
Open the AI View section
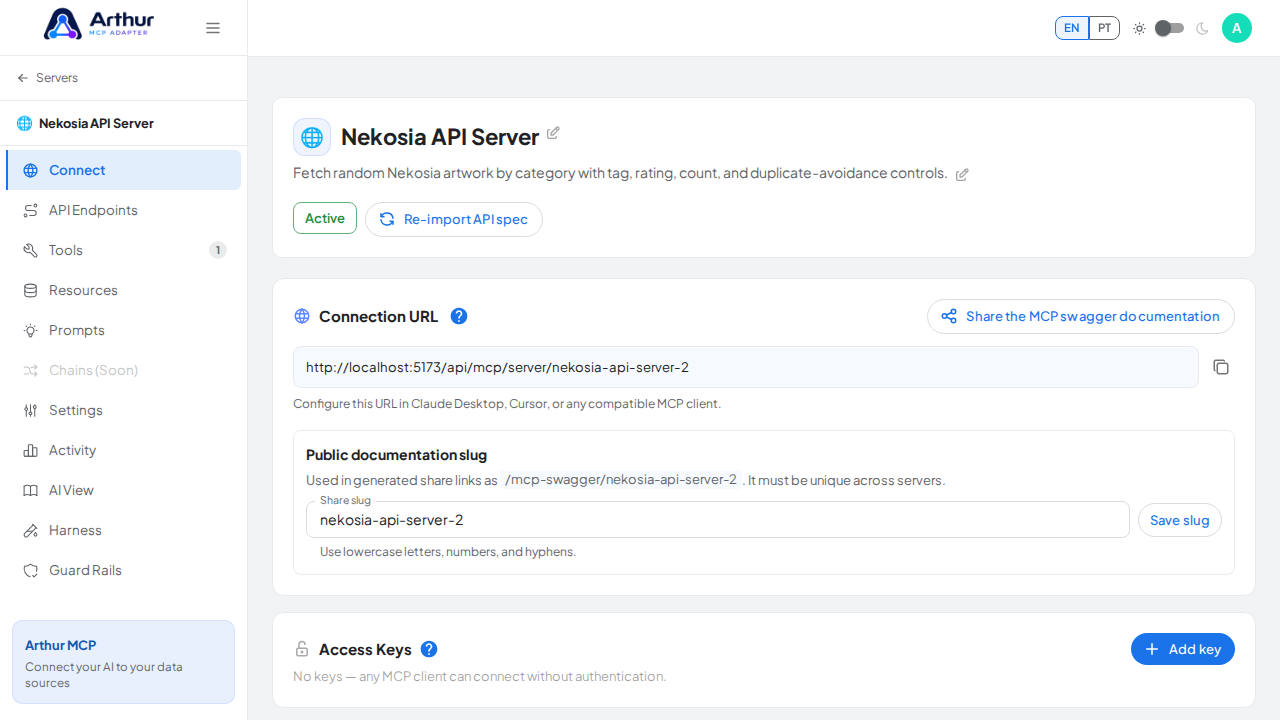coord(123,490)
